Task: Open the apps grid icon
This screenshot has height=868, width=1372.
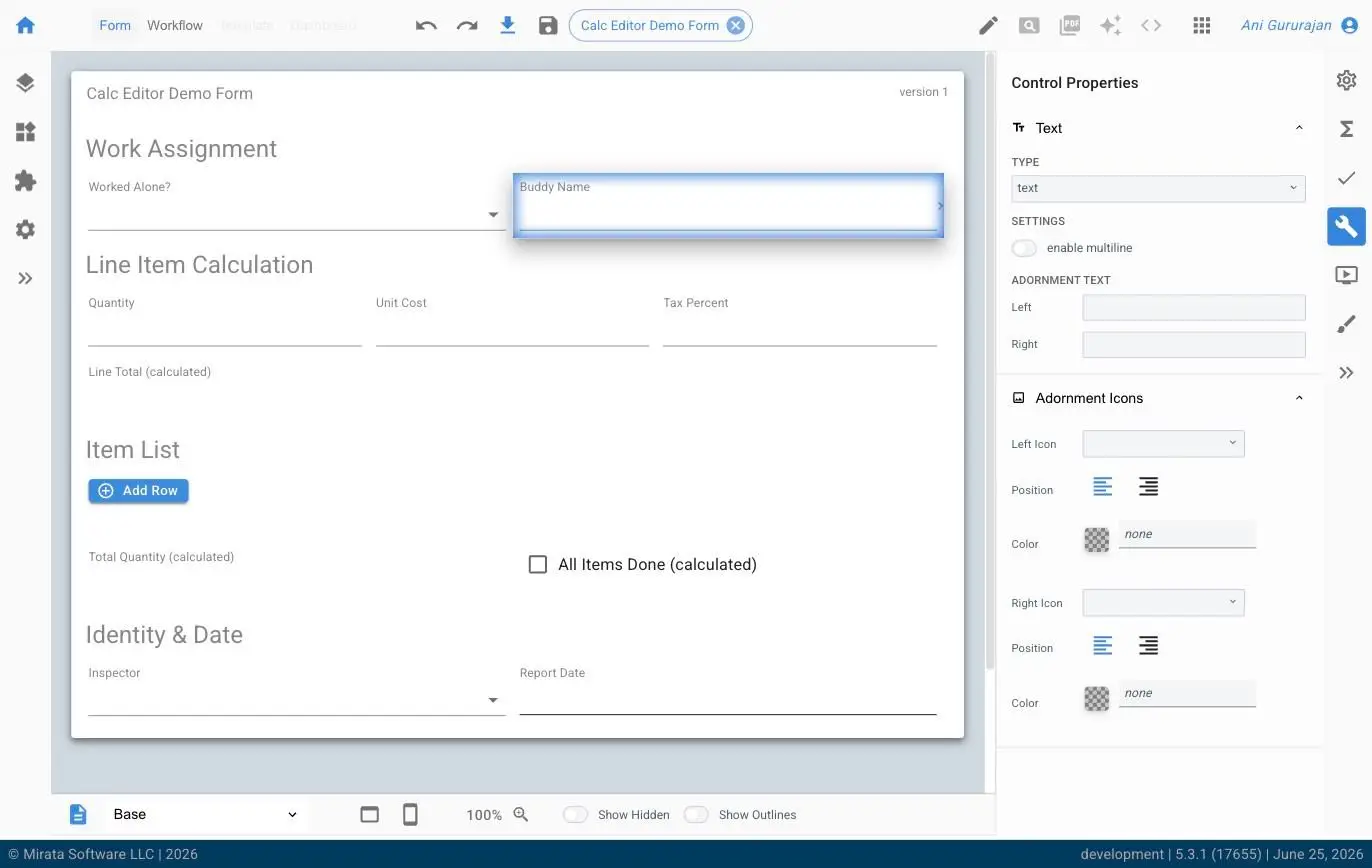Action: tap(1202, 25)
